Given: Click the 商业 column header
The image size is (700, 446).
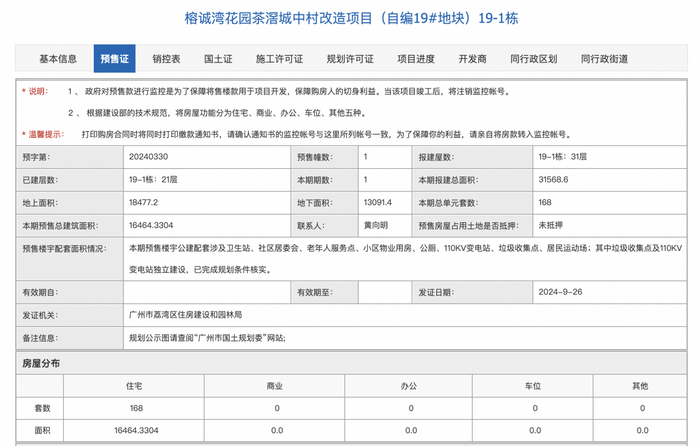Looking at the screenshot, I should (275, 386).
